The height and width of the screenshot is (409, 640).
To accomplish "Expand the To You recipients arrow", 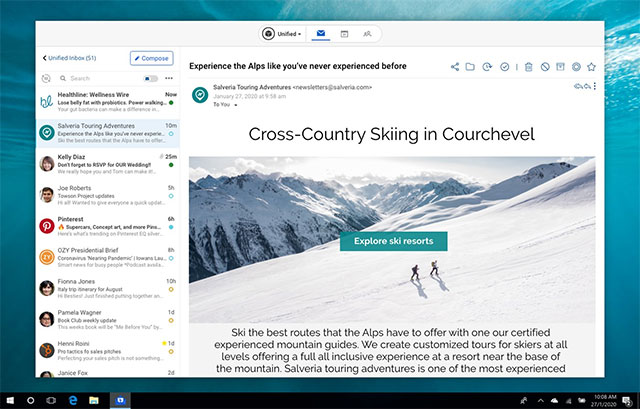I will point(236,105).
